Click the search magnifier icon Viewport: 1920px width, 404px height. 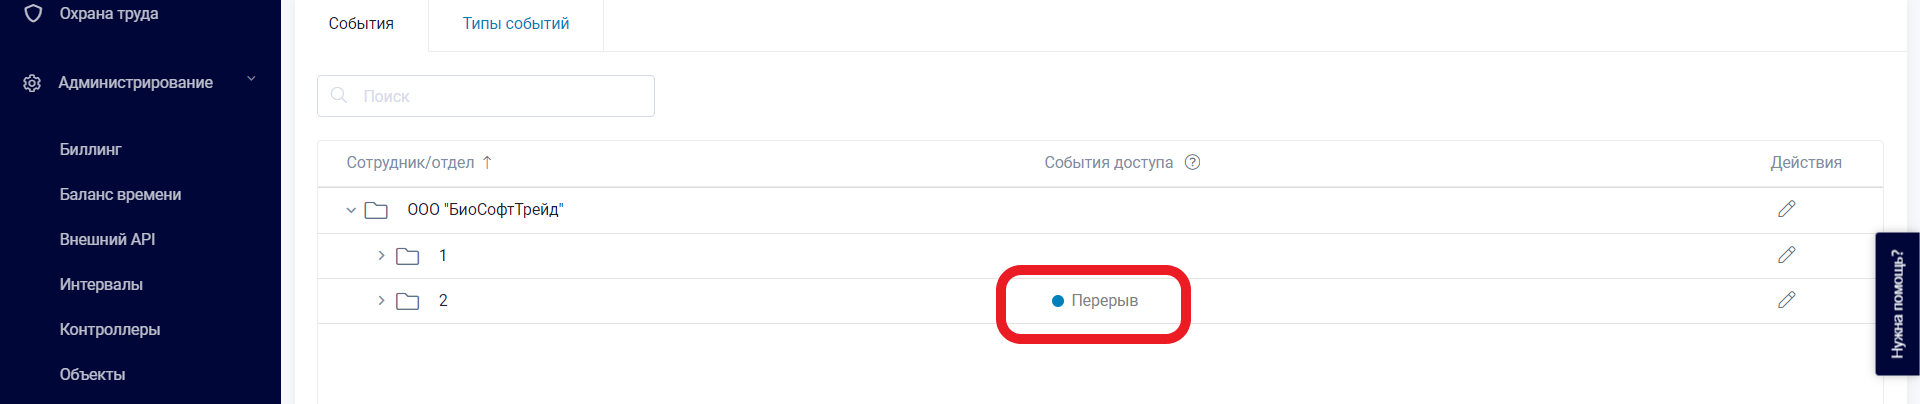pos(339,95)
